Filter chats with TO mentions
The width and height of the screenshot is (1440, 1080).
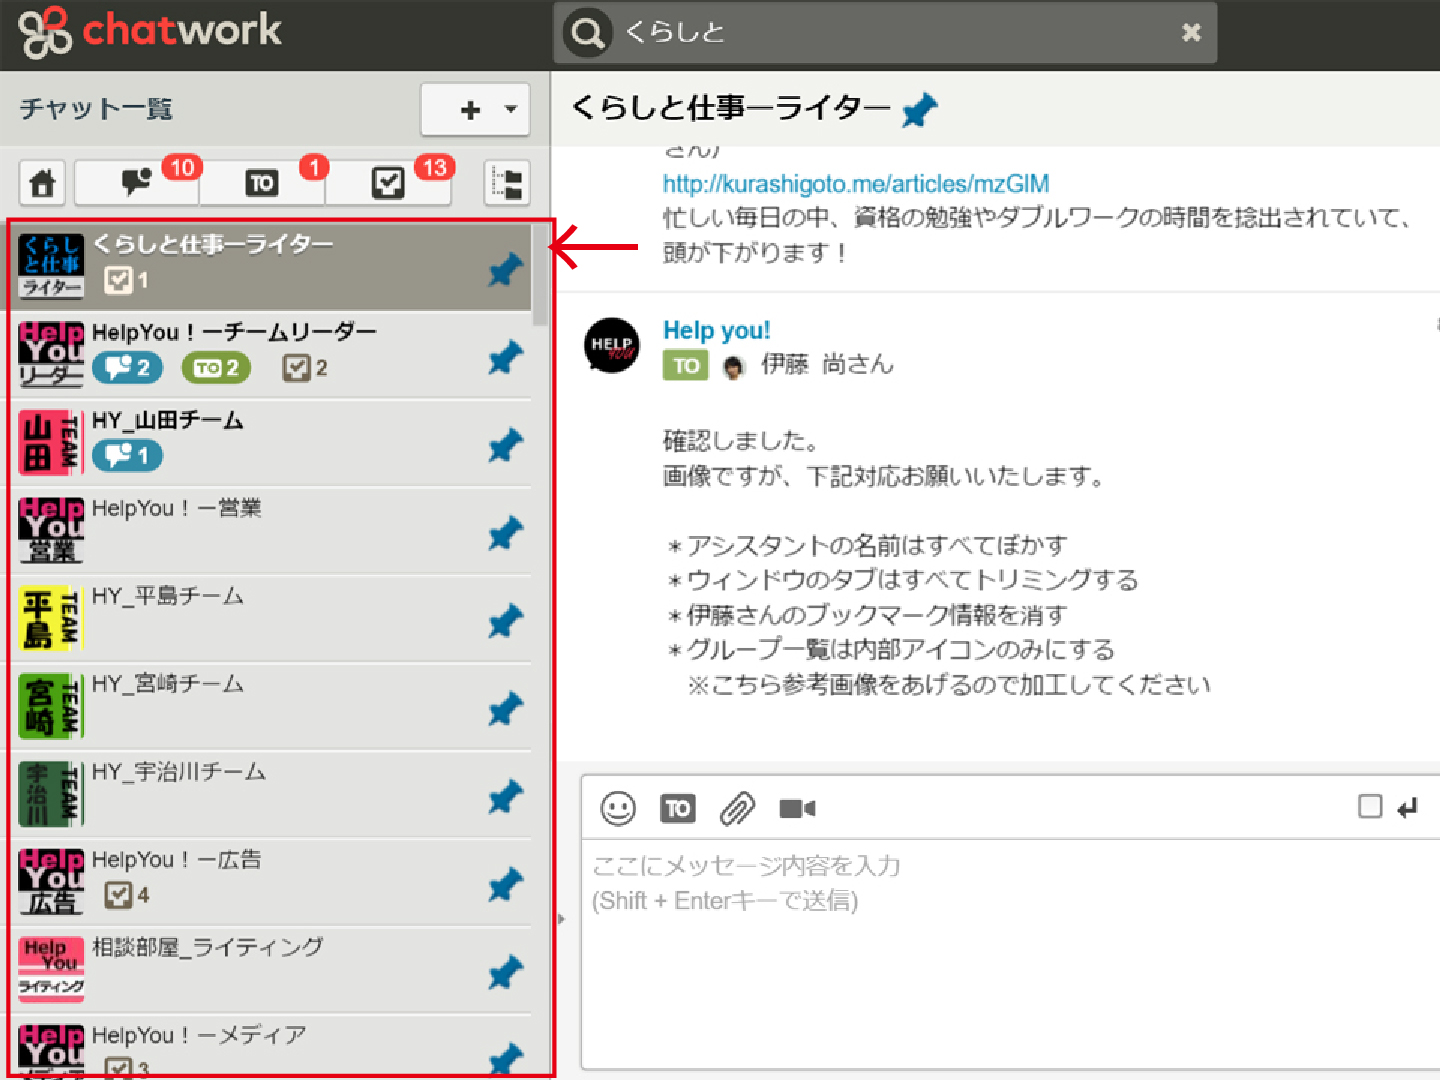(262, 183)
